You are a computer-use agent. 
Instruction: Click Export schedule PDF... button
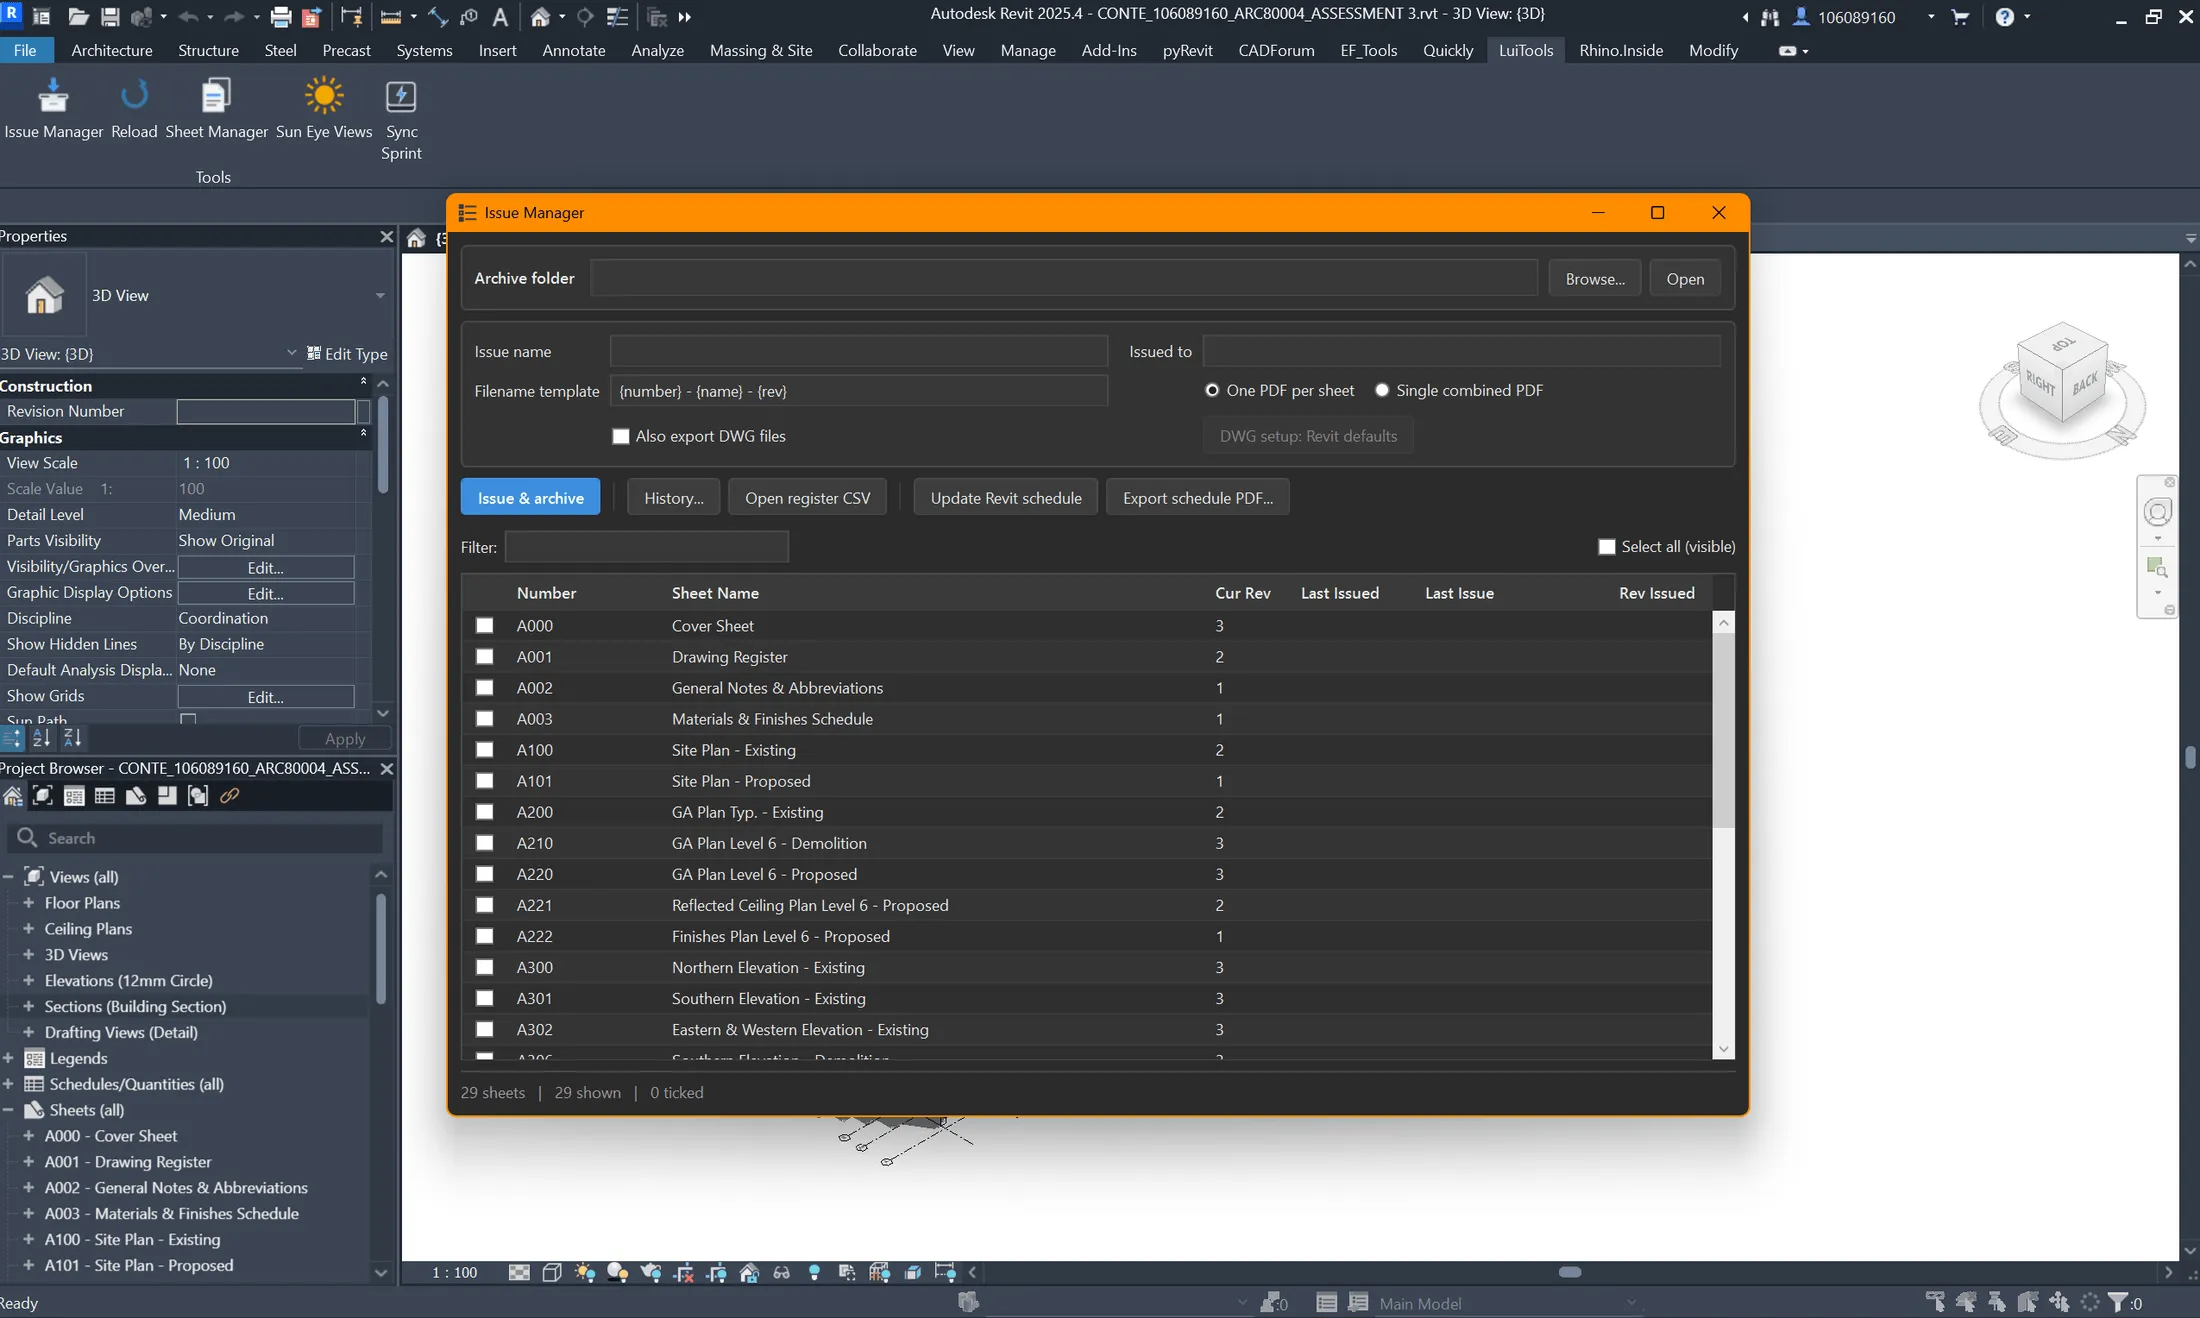pos(1198,497)
